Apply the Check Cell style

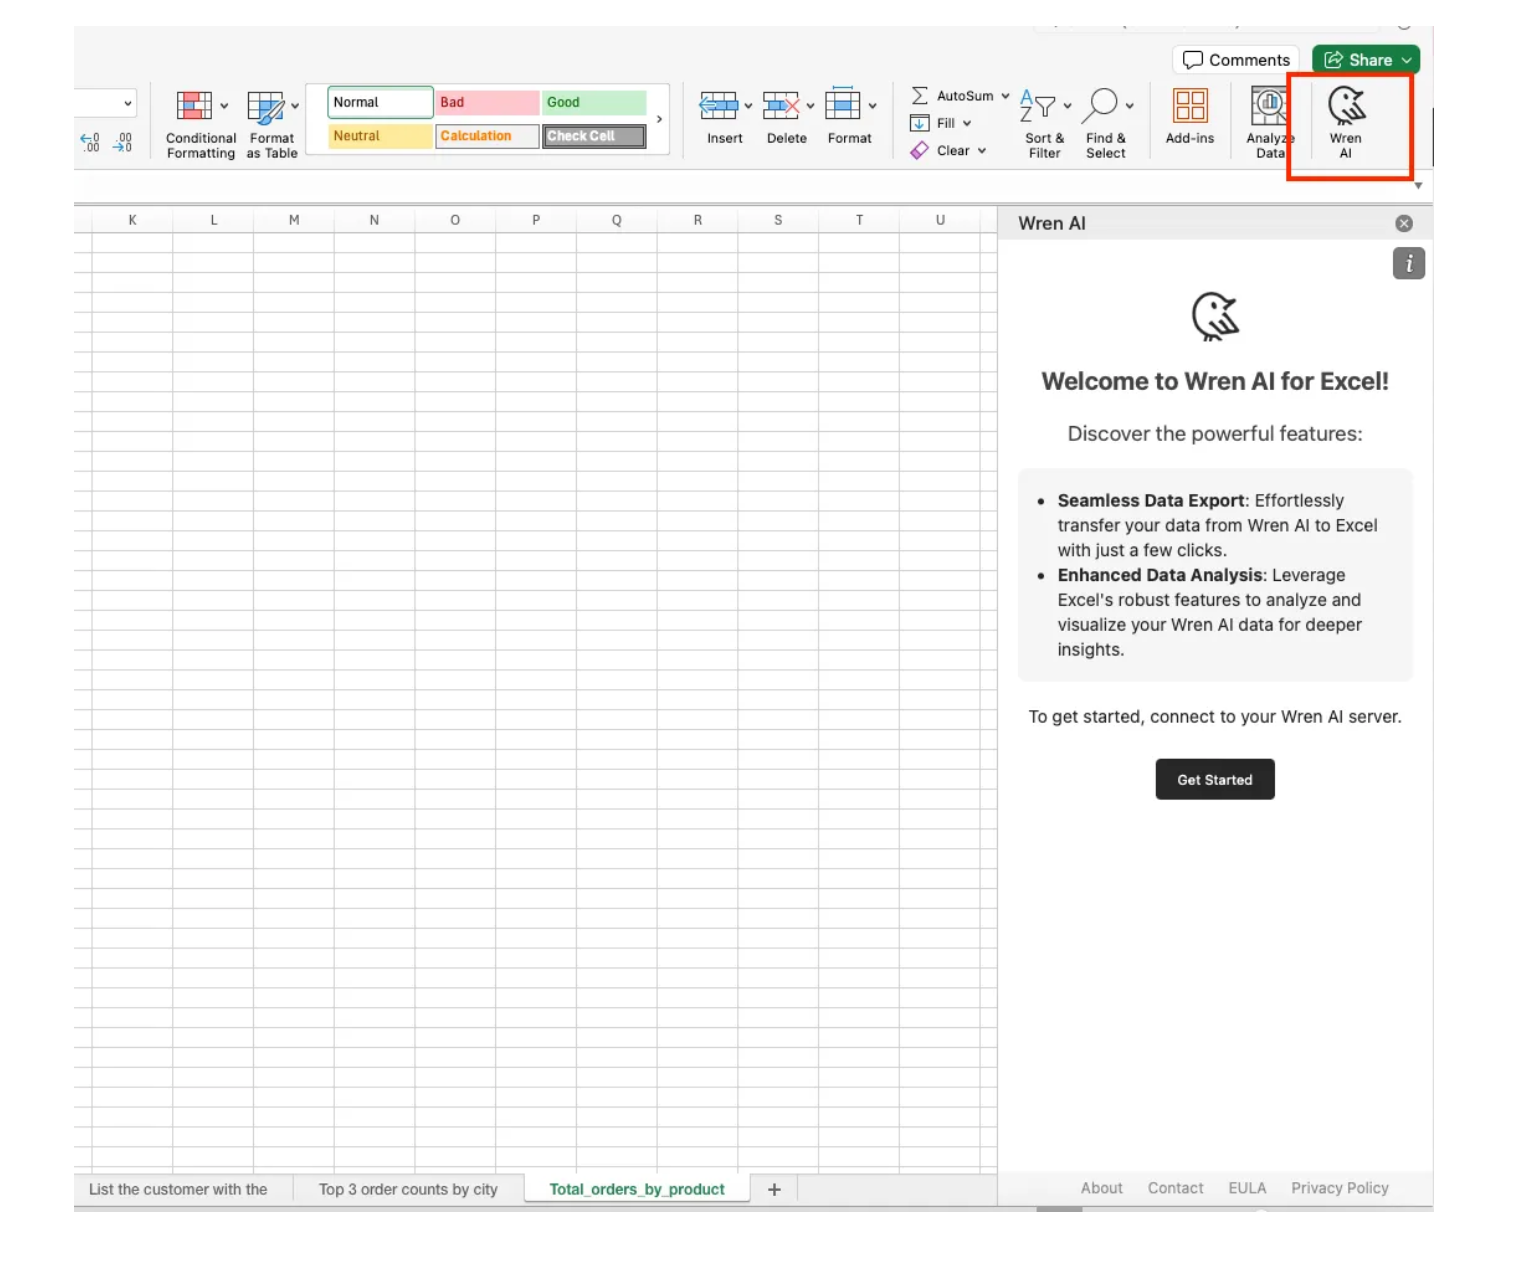[x=594, y=136]
